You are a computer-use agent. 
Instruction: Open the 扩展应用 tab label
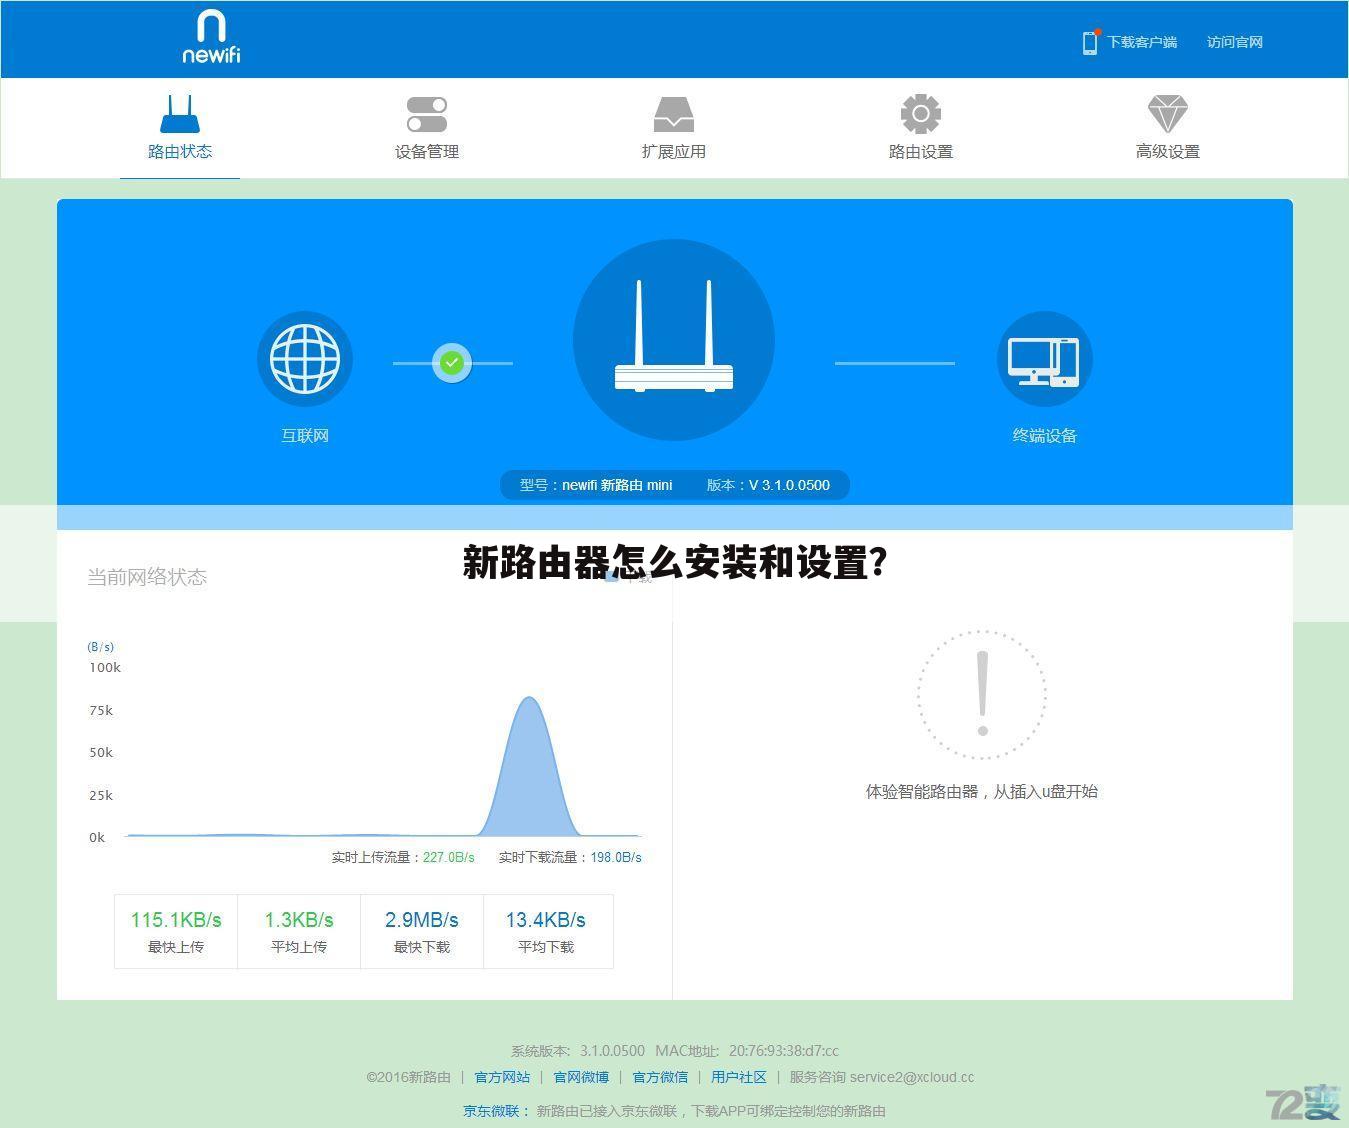674,152
